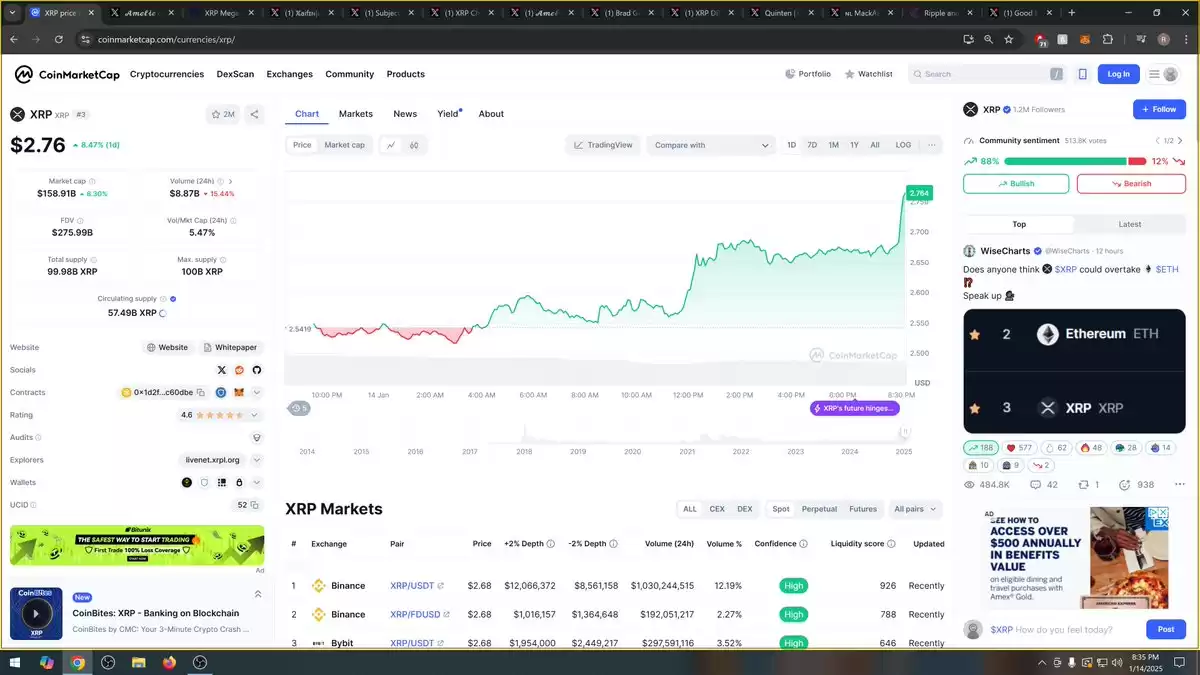The width and height of the screenshot is (1200, 675).
Task: Vote Bullish on XRP sentiment
Action: pos(1016,184)
